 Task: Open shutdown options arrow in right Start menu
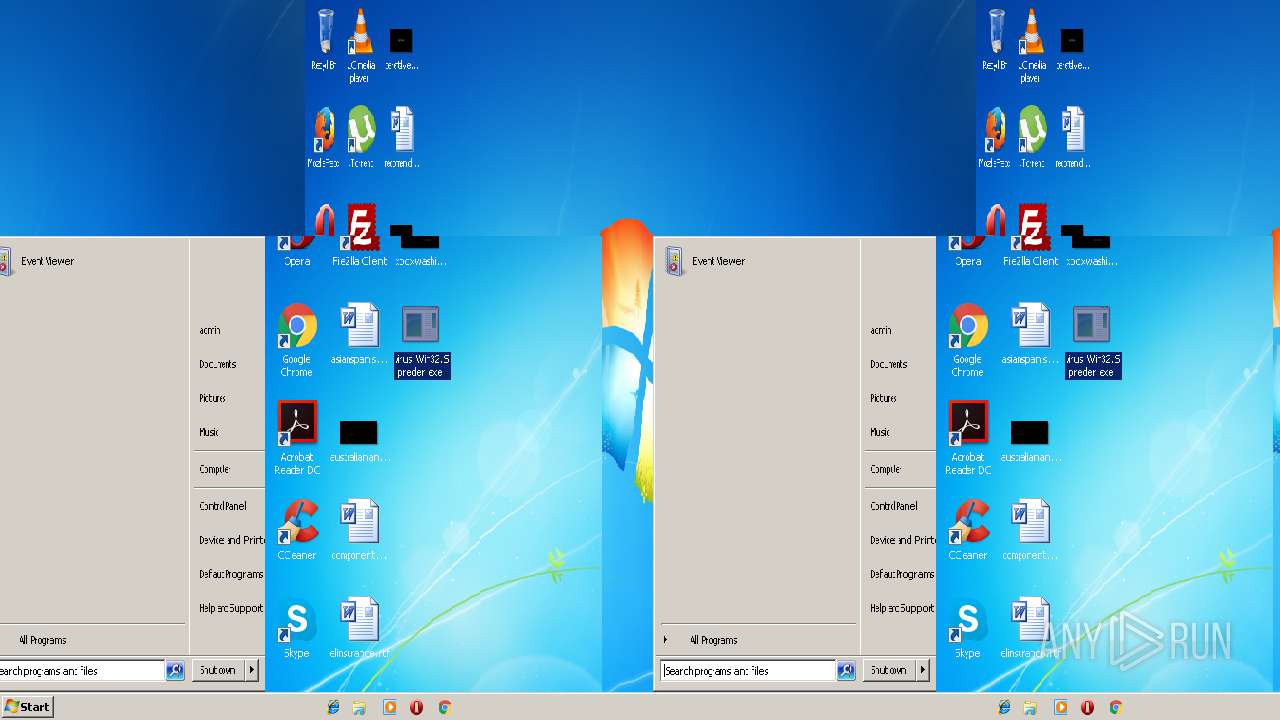[x=923, y=670]
